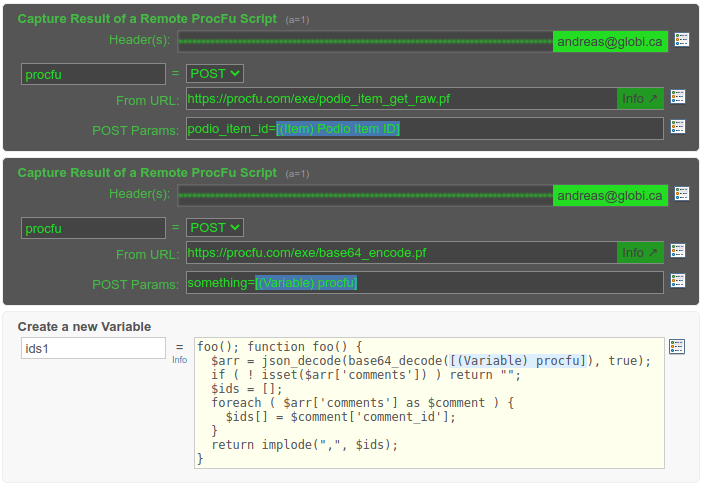Open Info for the podio_item_get_raw.pf script
Viewport: 704px width, 486px height.
(640, 99)
